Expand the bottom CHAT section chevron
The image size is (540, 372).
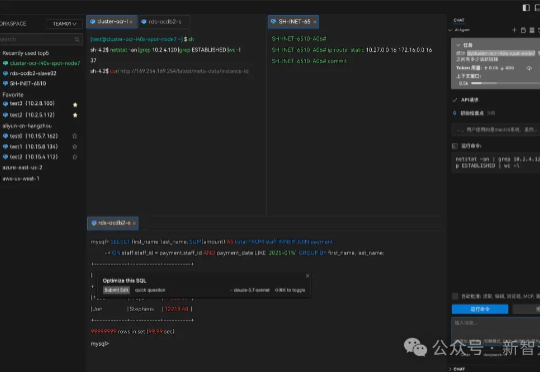(450, 369)
